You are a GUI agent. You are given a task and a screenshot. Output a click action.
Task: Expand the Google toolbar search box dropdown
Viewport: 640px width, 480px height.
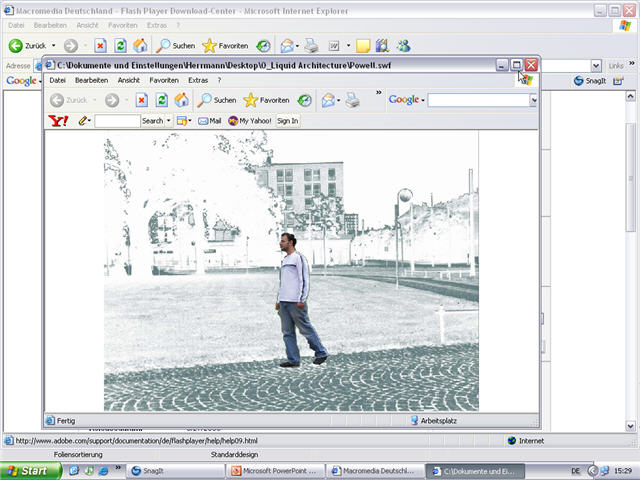coord(533,100)
